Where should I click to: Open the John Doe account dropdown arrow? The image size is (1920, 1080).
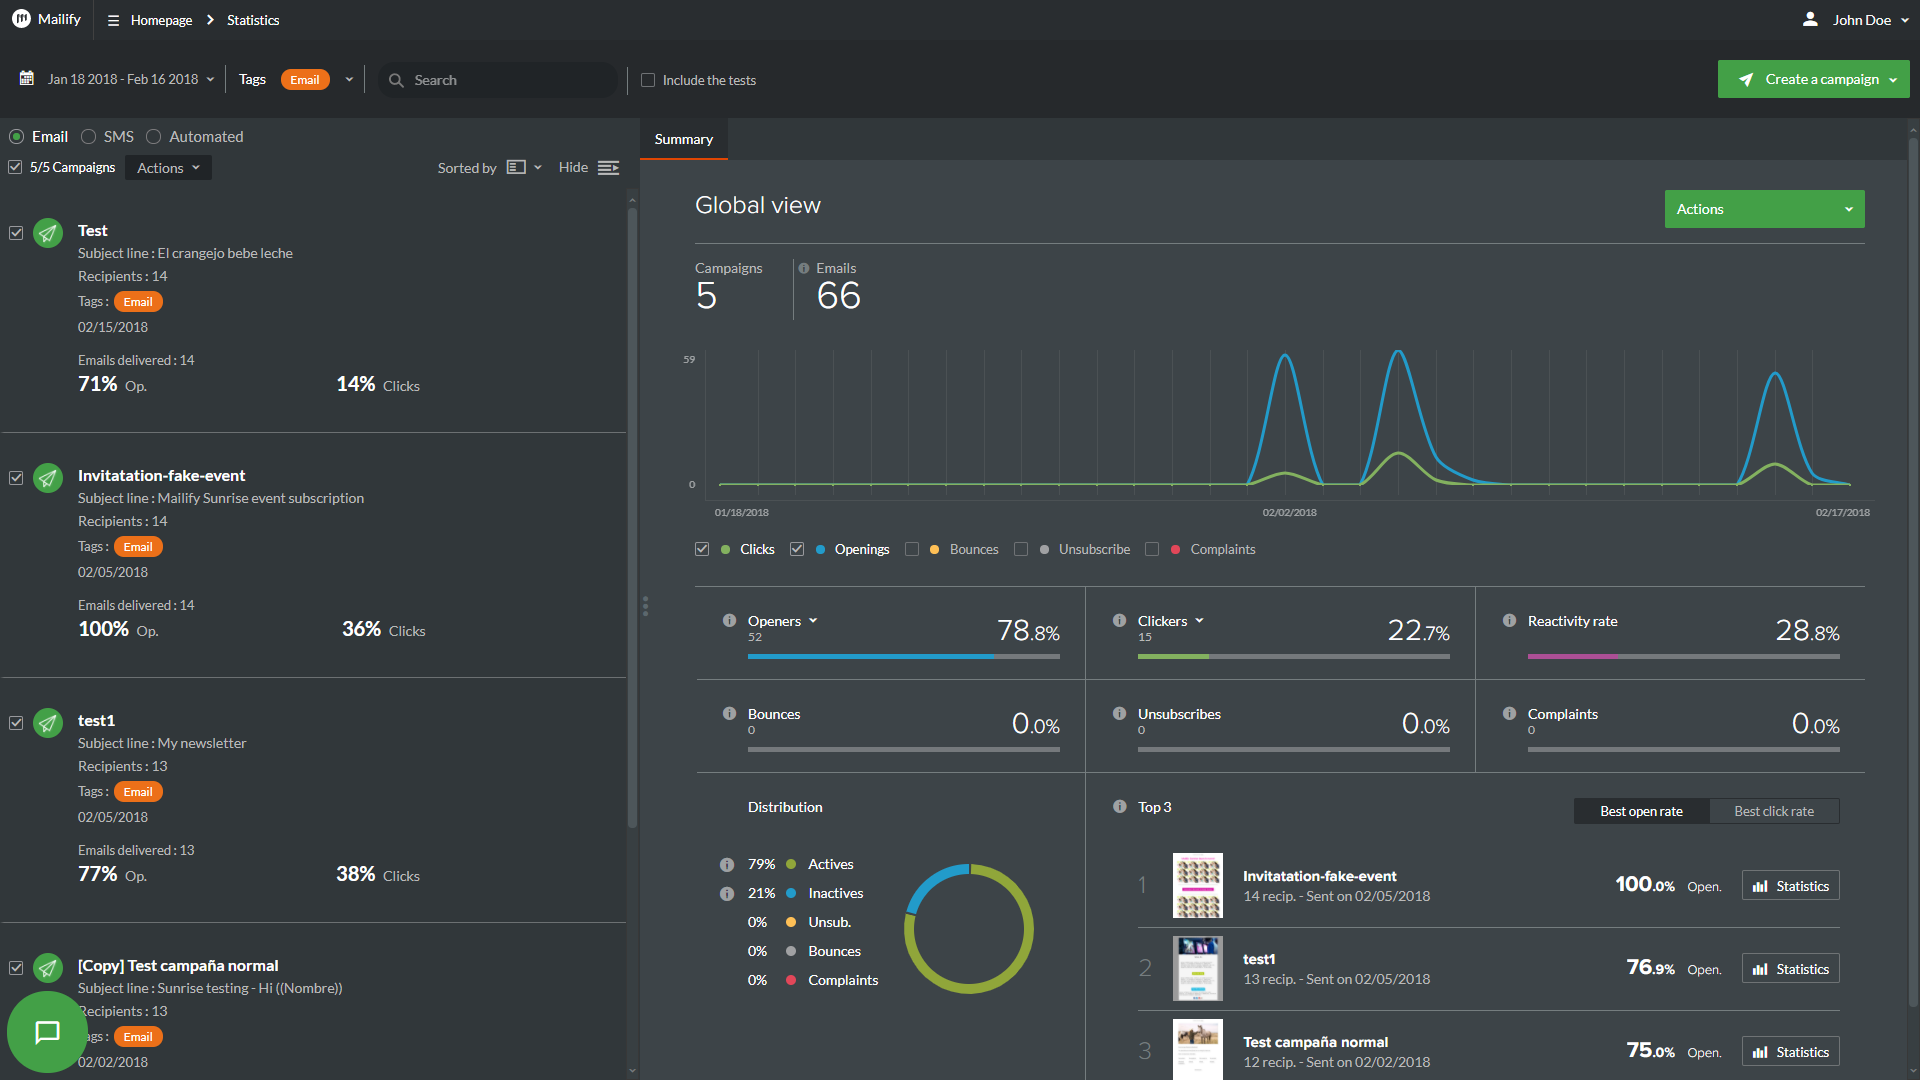1905,20
